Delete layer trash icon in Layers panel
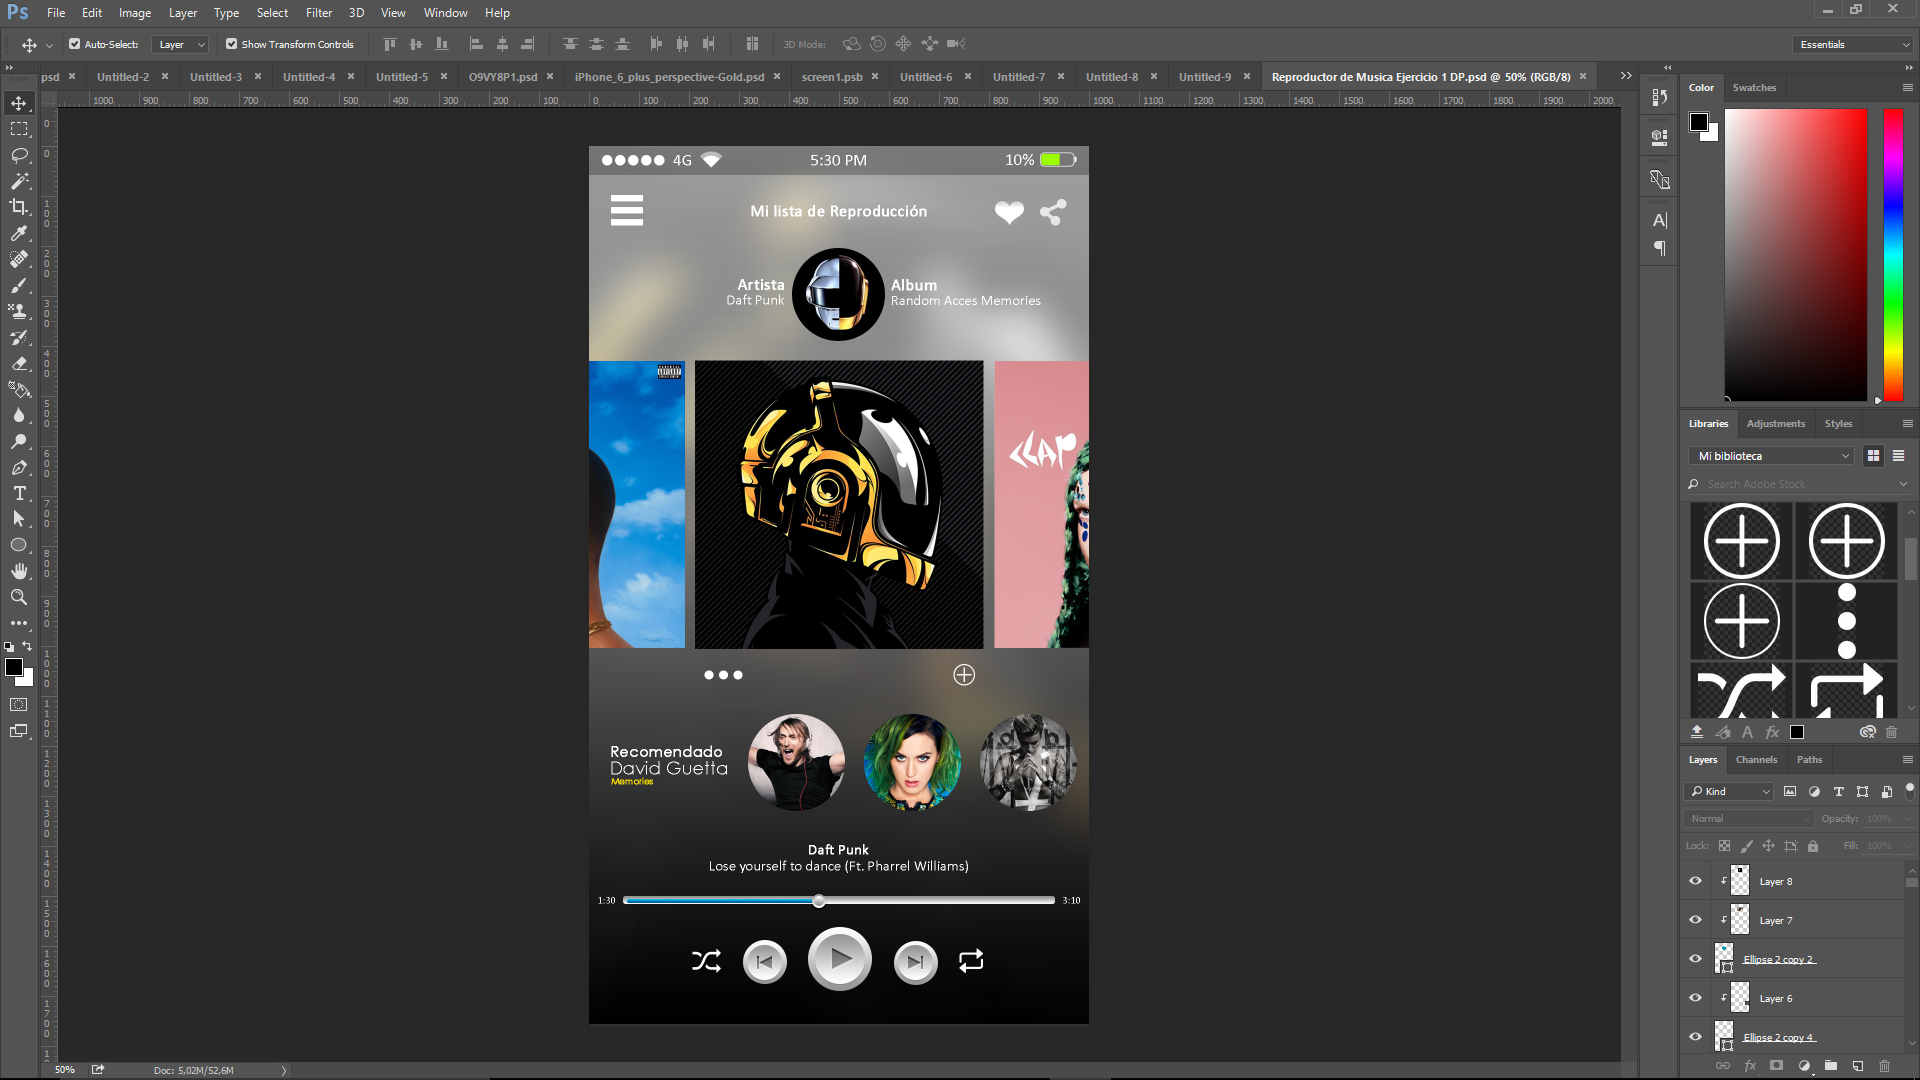 [x=1885, y=1066]
